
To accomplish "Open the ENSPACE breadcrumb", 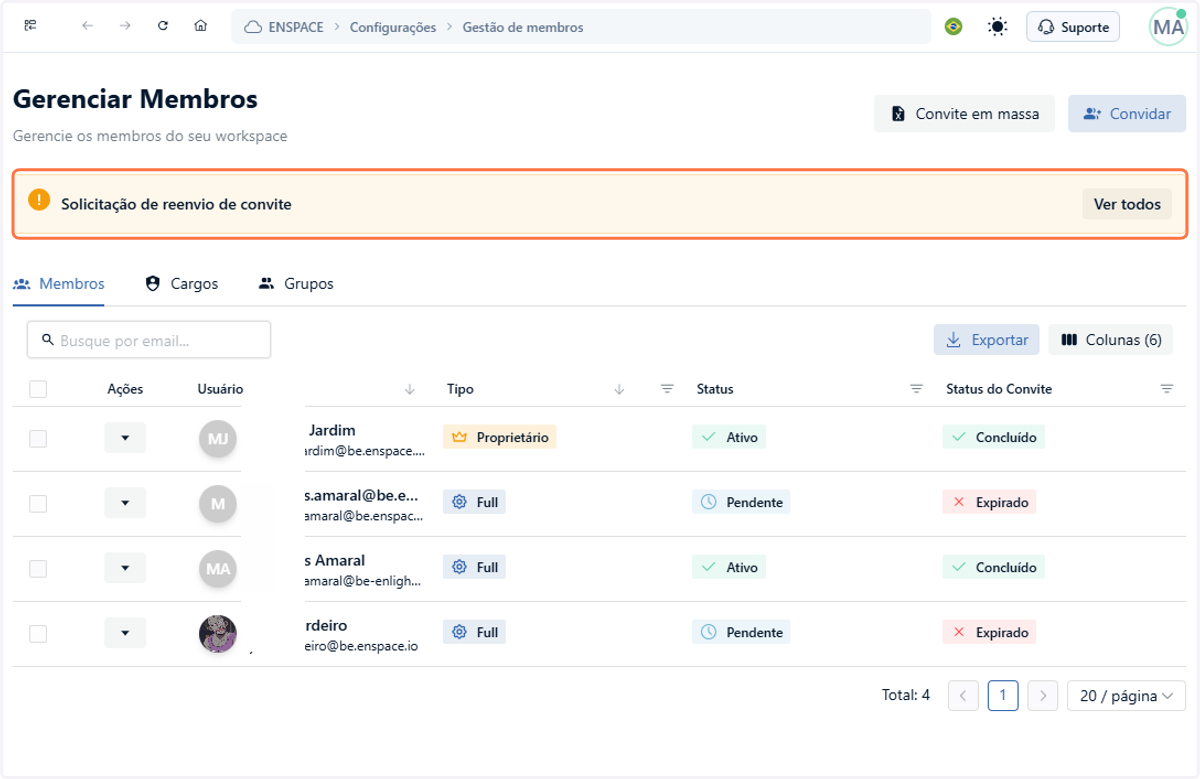I will click(x=285, y=27).
